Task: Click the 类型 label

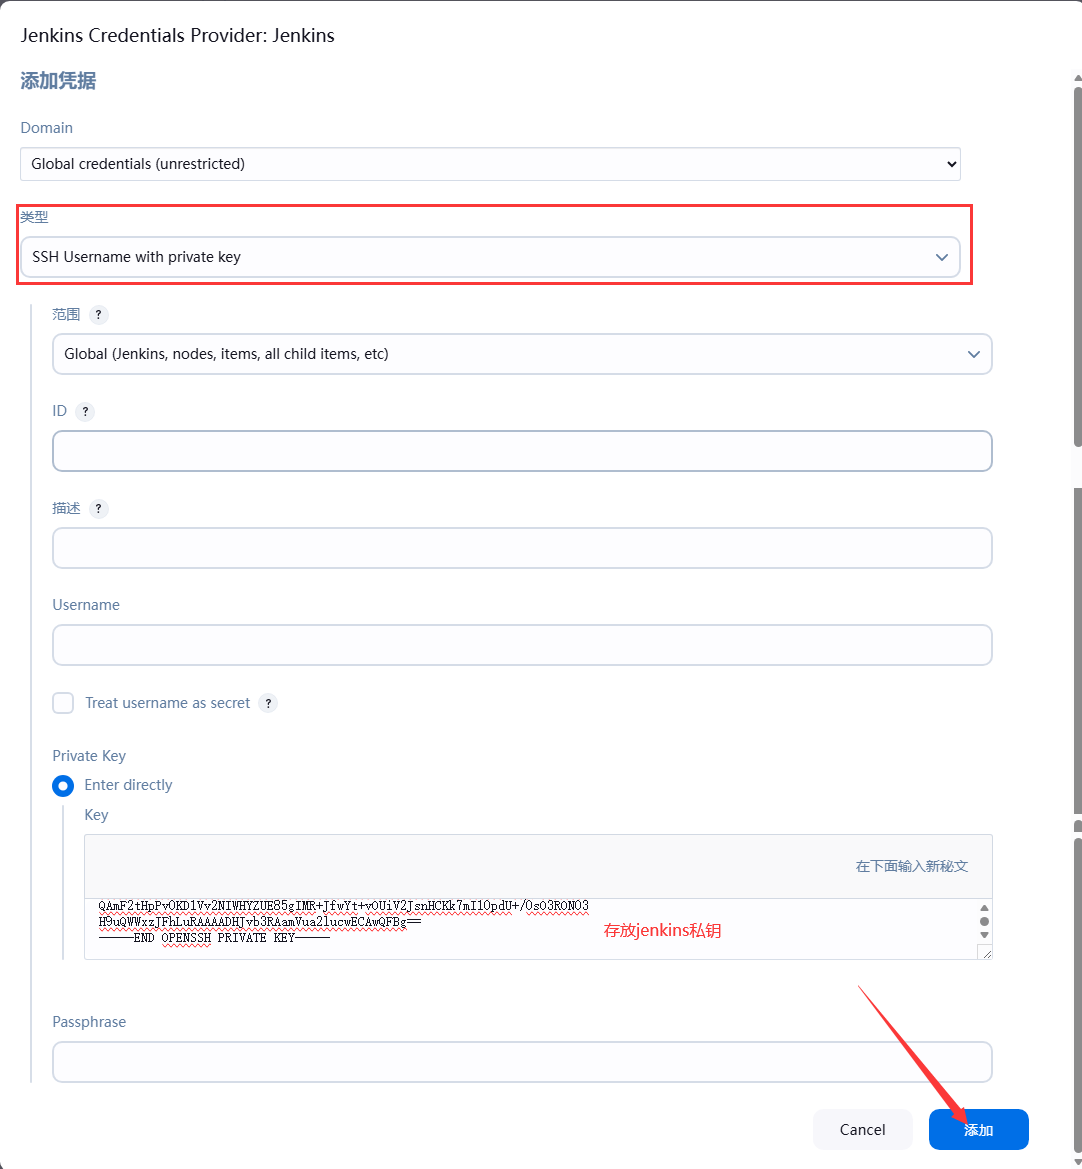Action: click(34, 217)
